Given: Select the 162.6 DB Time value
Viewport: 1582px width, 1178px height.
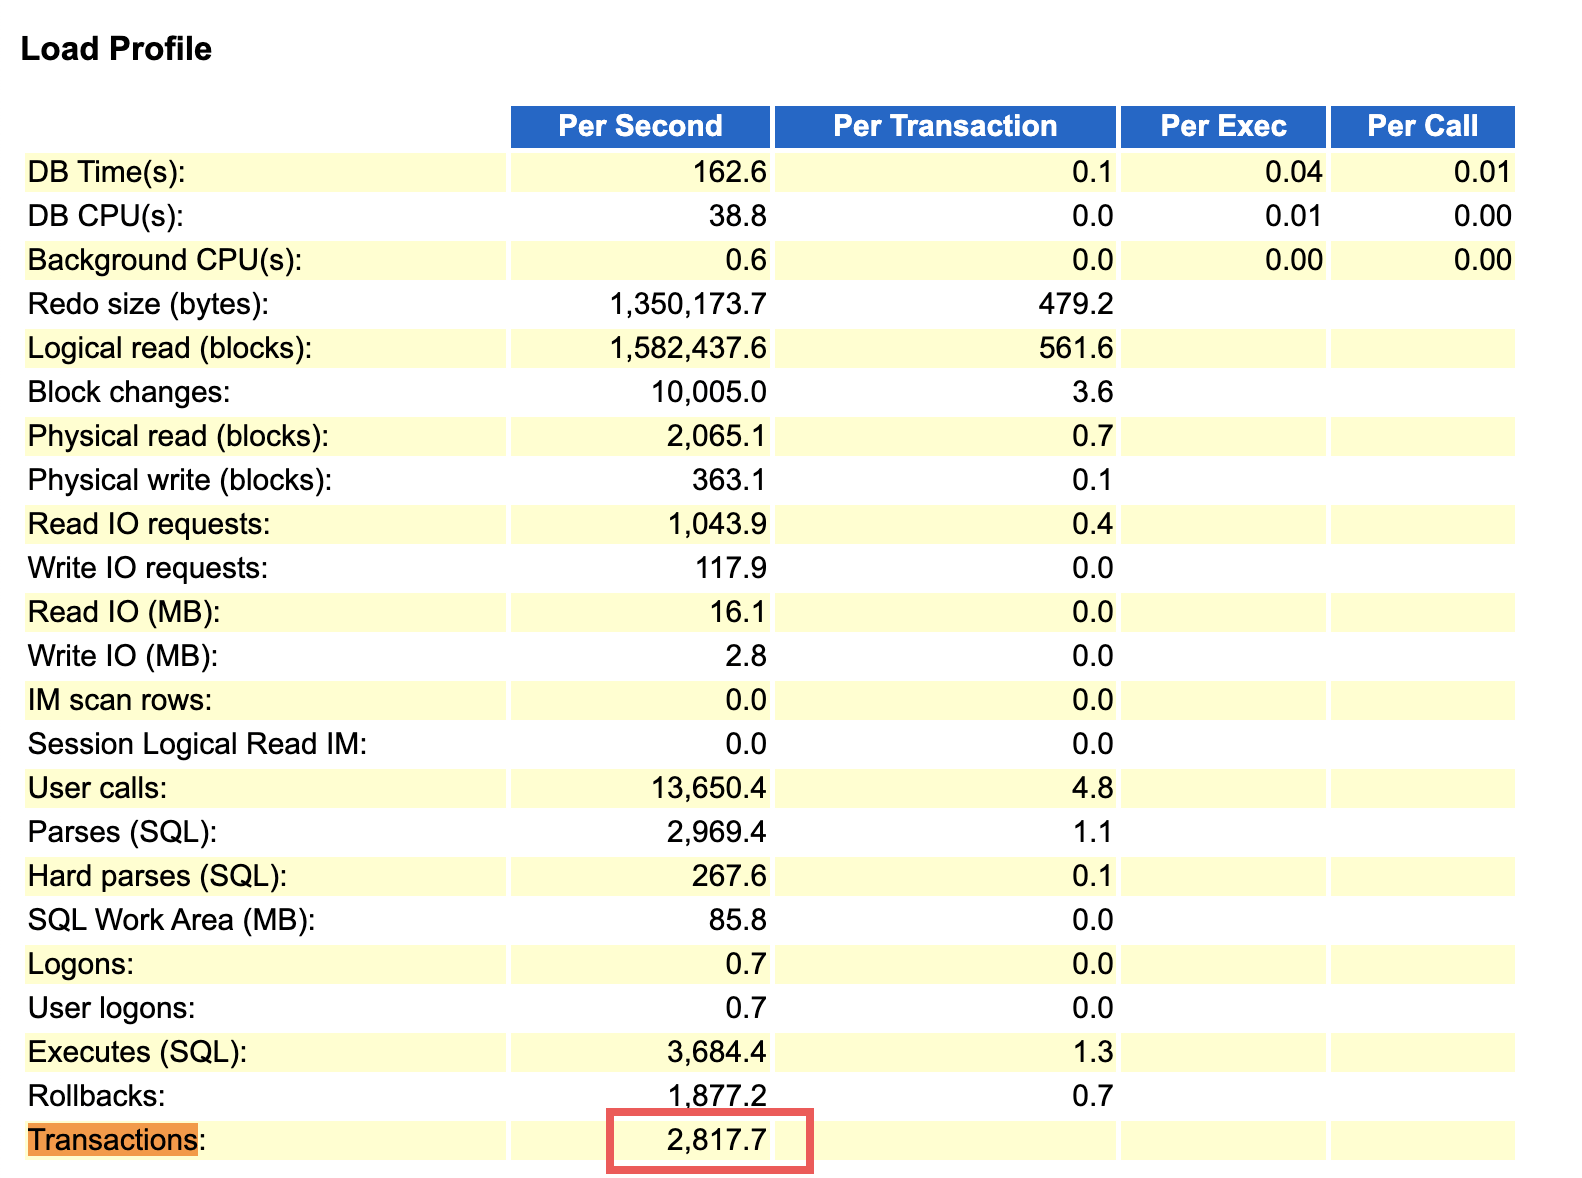Looking at the screenshot, I should [x=729, y=172].
